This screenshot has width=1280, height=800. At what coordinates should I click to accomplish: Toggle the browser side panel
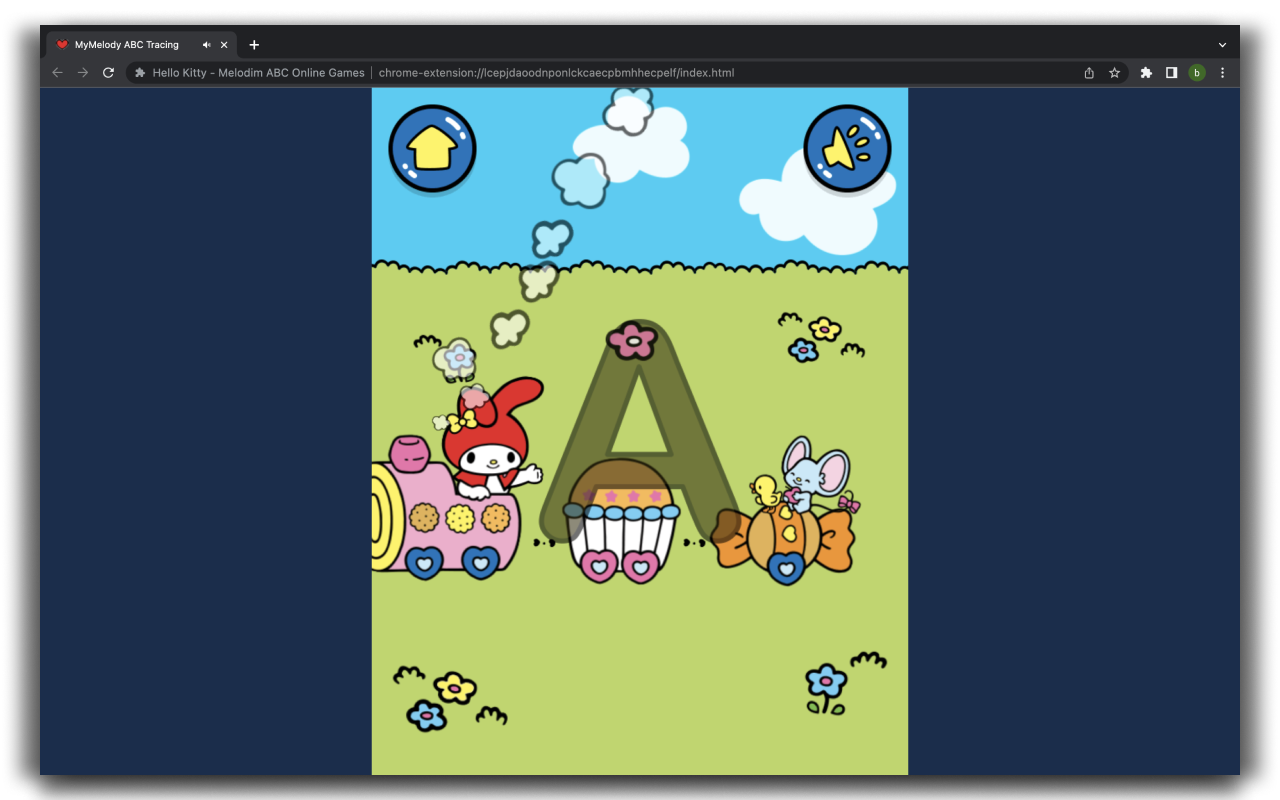(x=1171, y=73)
